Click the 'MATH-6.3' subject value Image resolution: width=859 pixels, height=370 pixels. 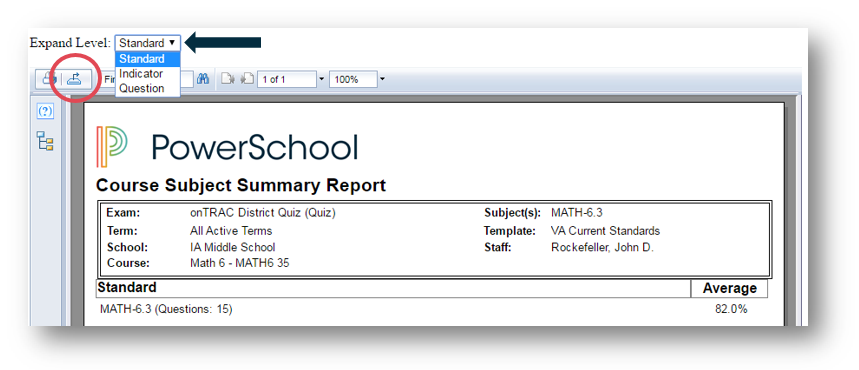click(577, 213)
